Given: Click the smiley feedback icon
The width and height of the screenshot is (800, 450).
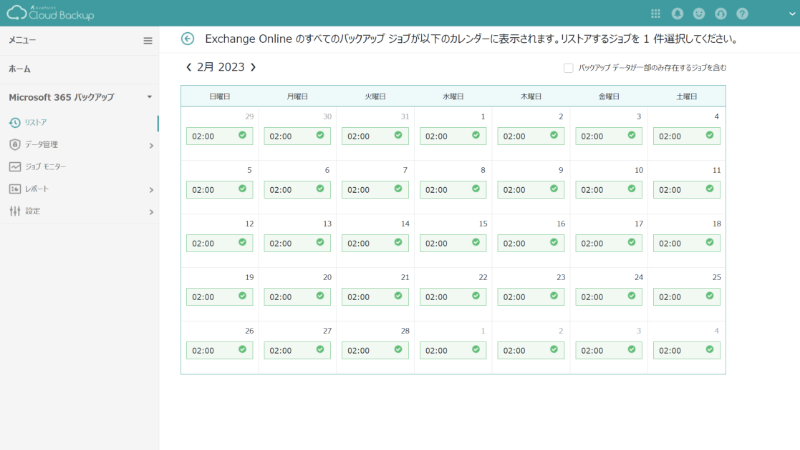Looking at the screenshot, I should coord(699,14).
